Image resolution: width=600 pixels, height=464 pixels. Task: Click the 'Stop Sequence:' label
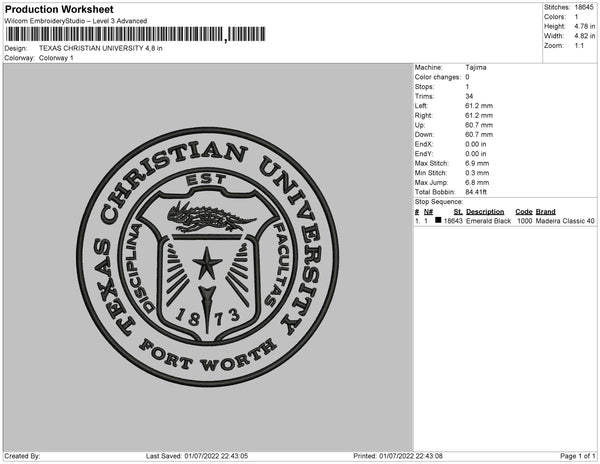tap(439, 202)
